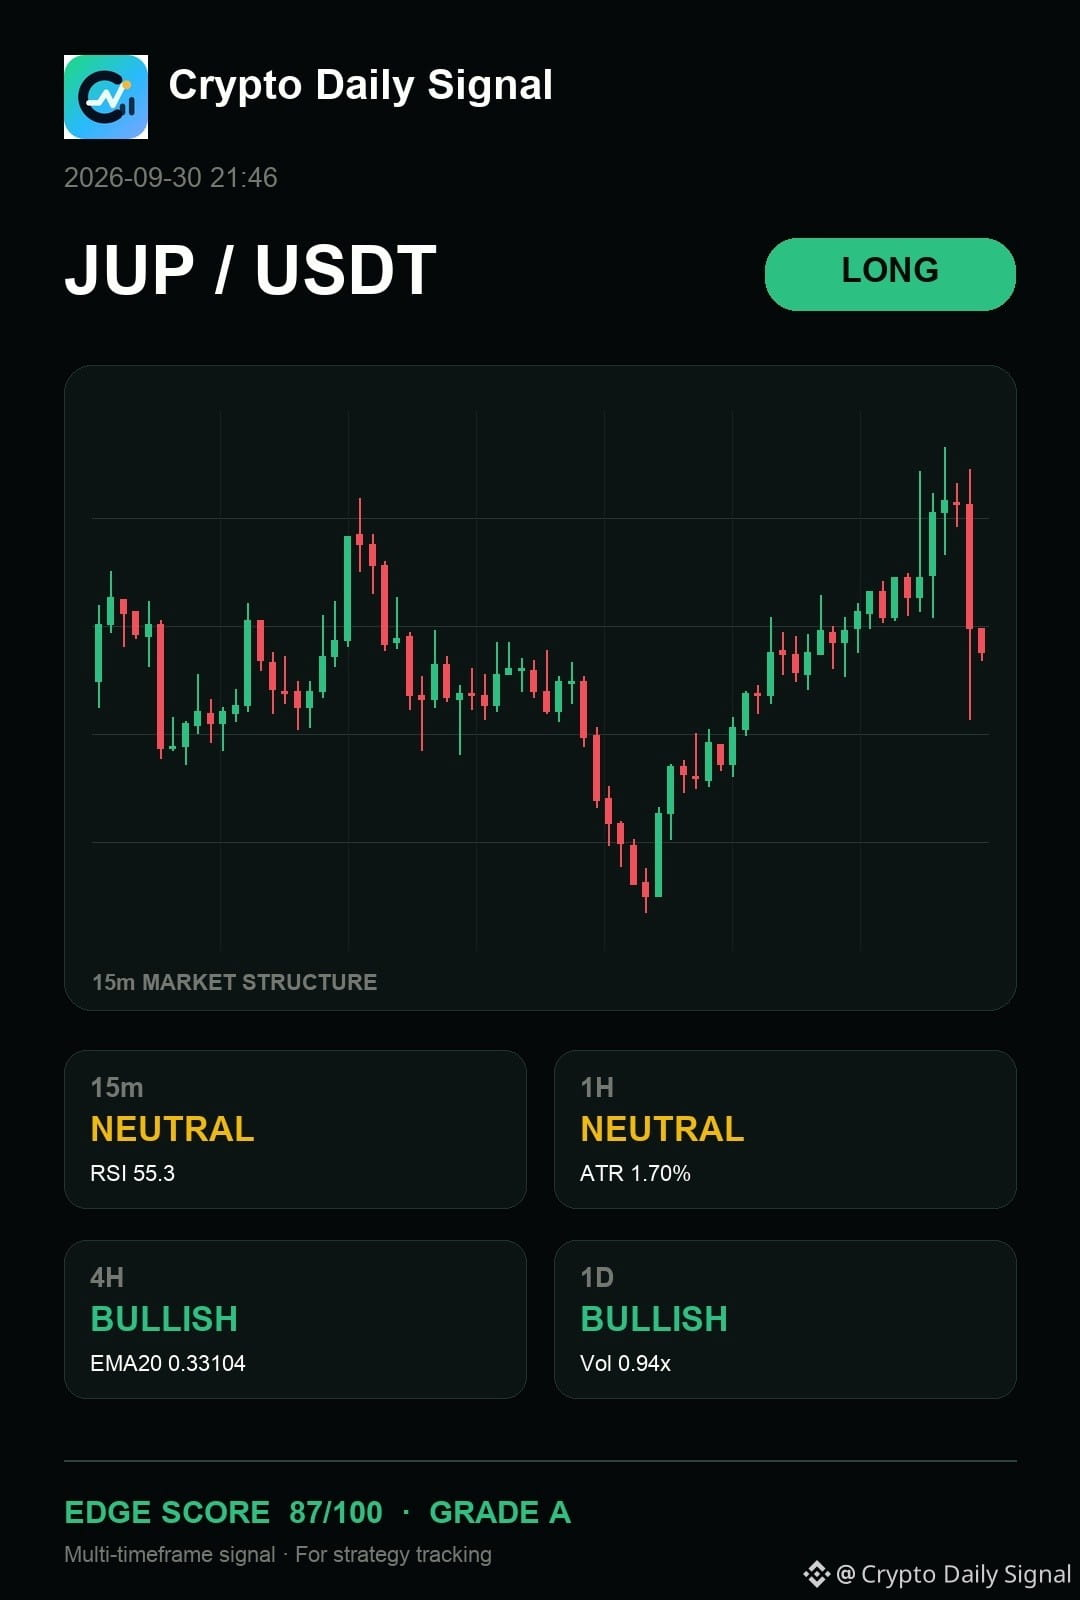This screenshot has height=1600, width=1080.
Task: Click the RSI 55.3 reading
Action: pos(132,1173)
